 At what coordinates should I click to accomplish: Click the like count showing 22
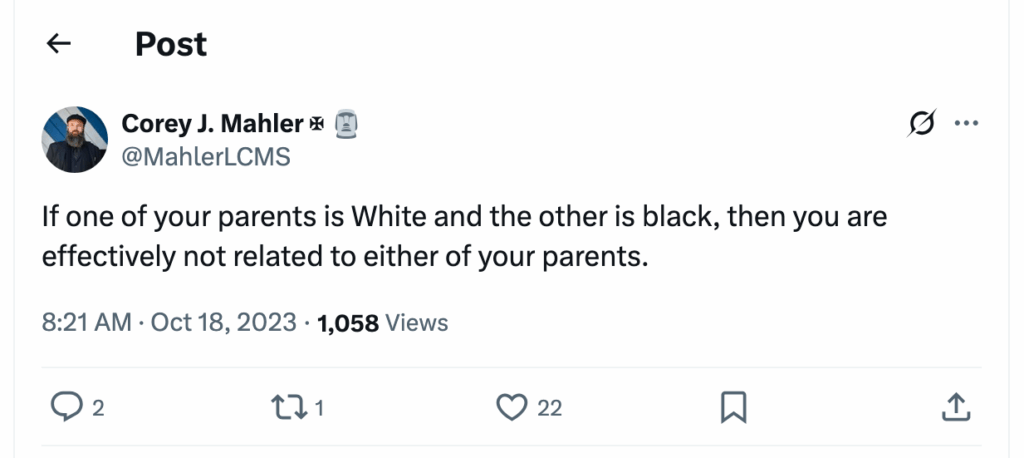click(549, 408)
